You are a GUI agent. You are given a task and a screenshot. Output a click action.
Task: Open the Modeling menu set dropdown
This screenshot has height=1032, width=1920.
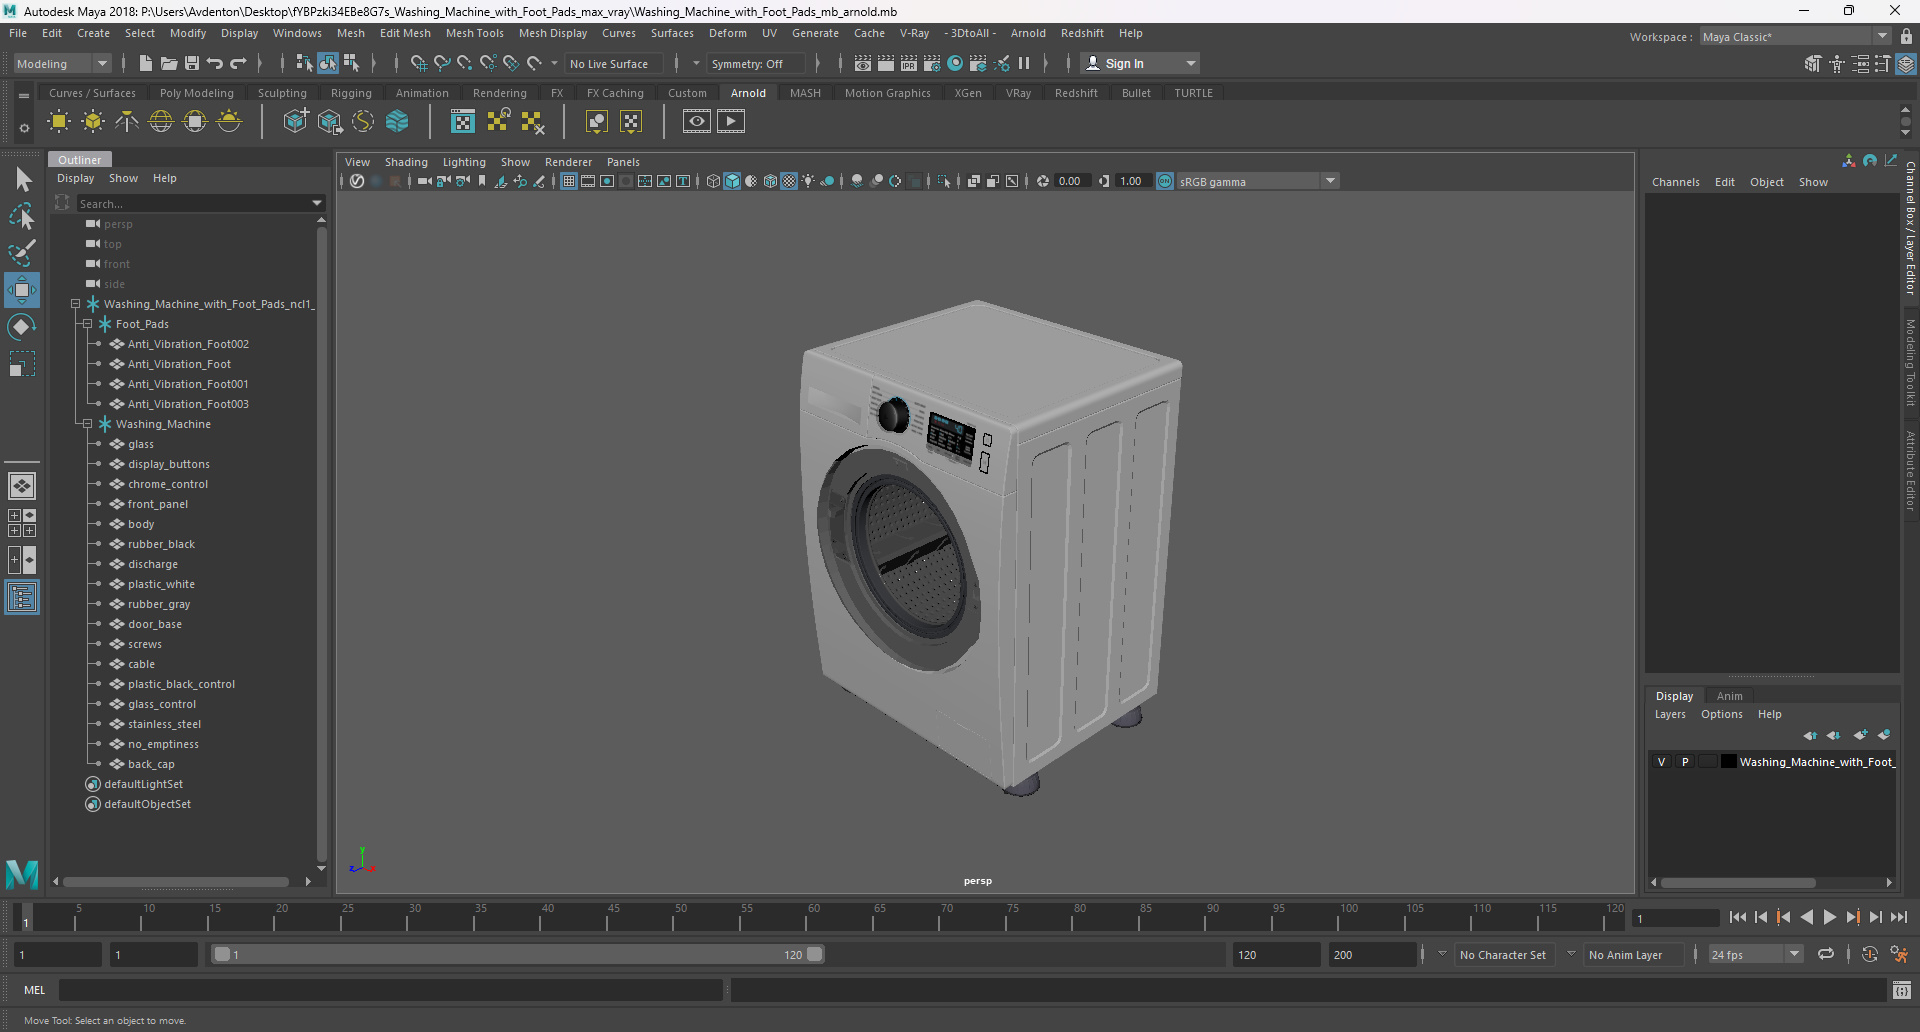pyautogui.click(x=62, y=63)
